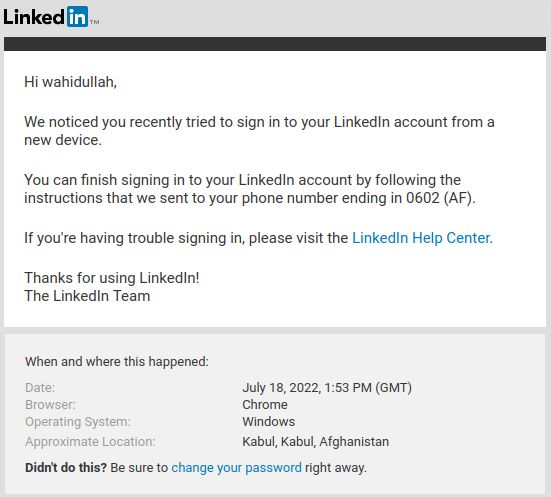Image resolution: width=551 pixels, height=497 pixels.
Task: Click 'The LinkedIn Team' signature
Action: click(87, 296)
